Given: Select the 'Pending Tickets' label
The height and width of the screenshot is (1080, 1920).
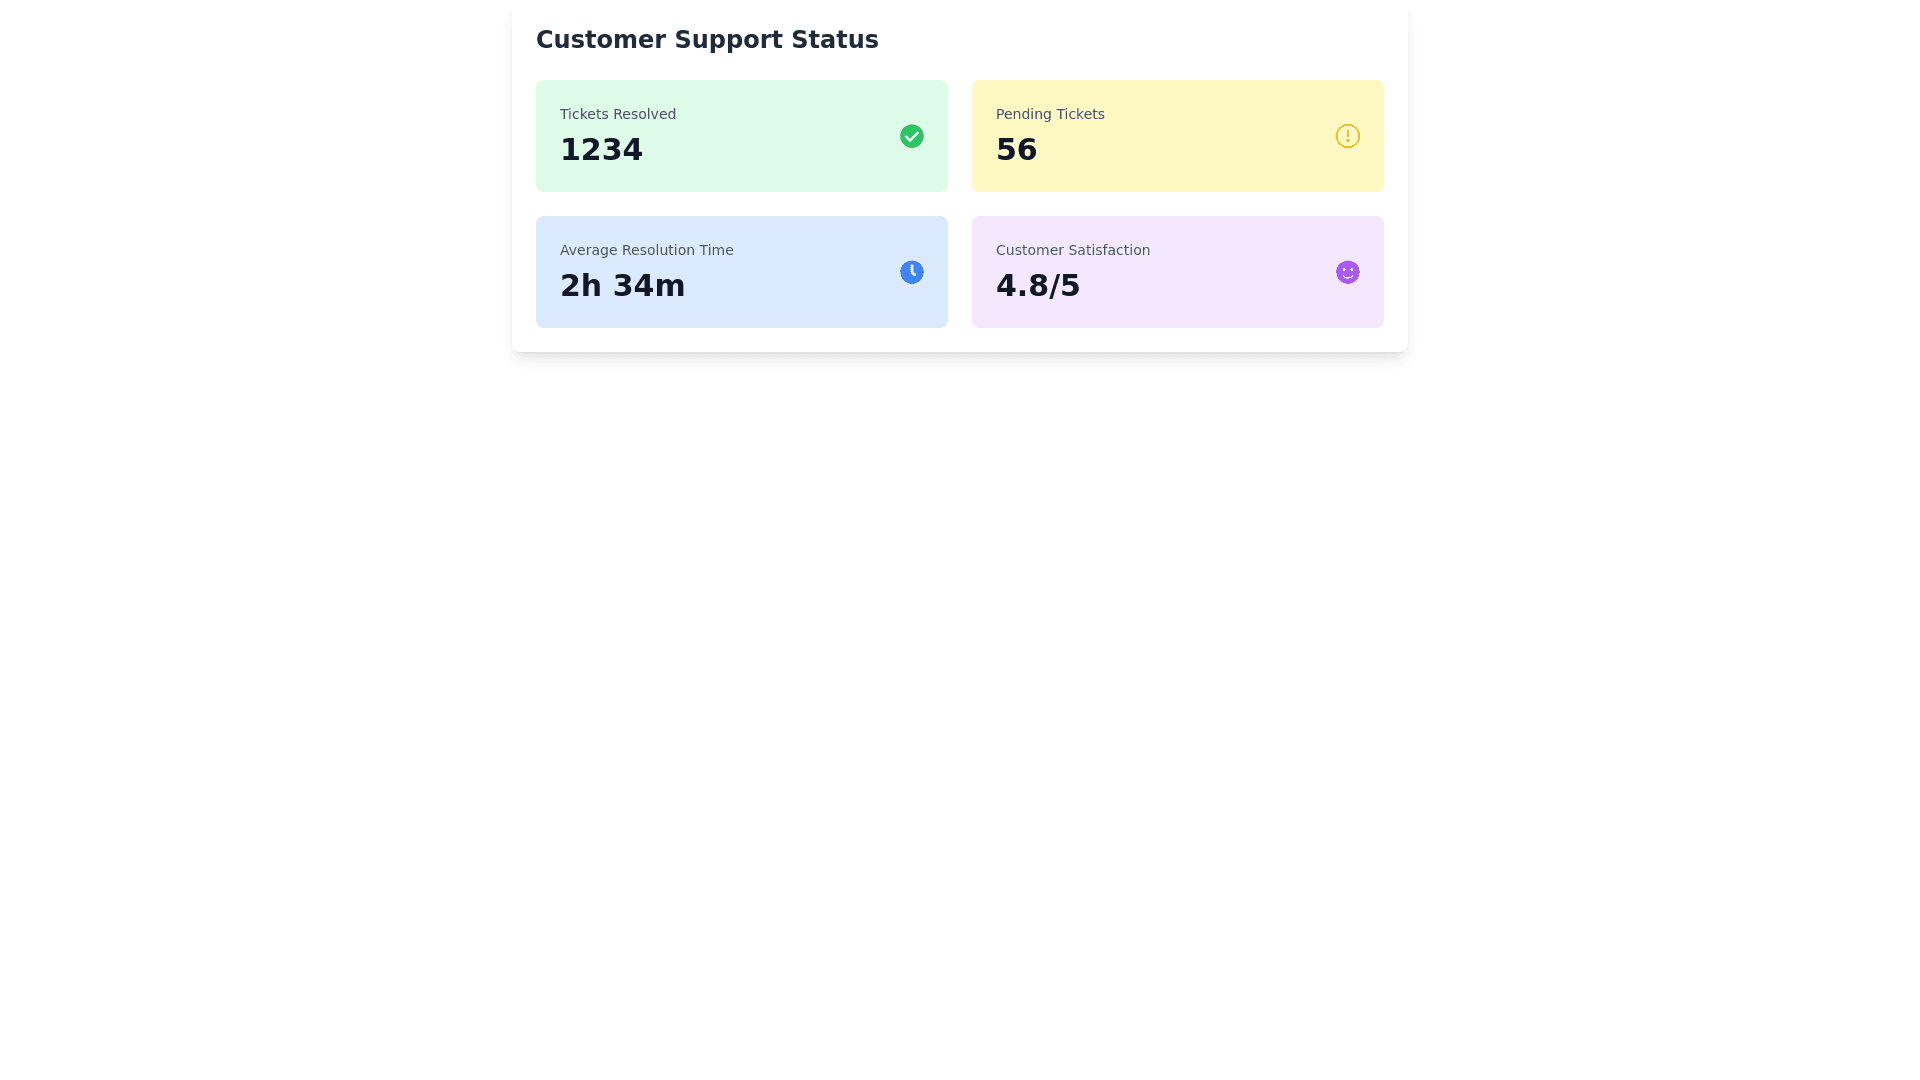Looking at the screenshot, I should (x=1049, y=114).
